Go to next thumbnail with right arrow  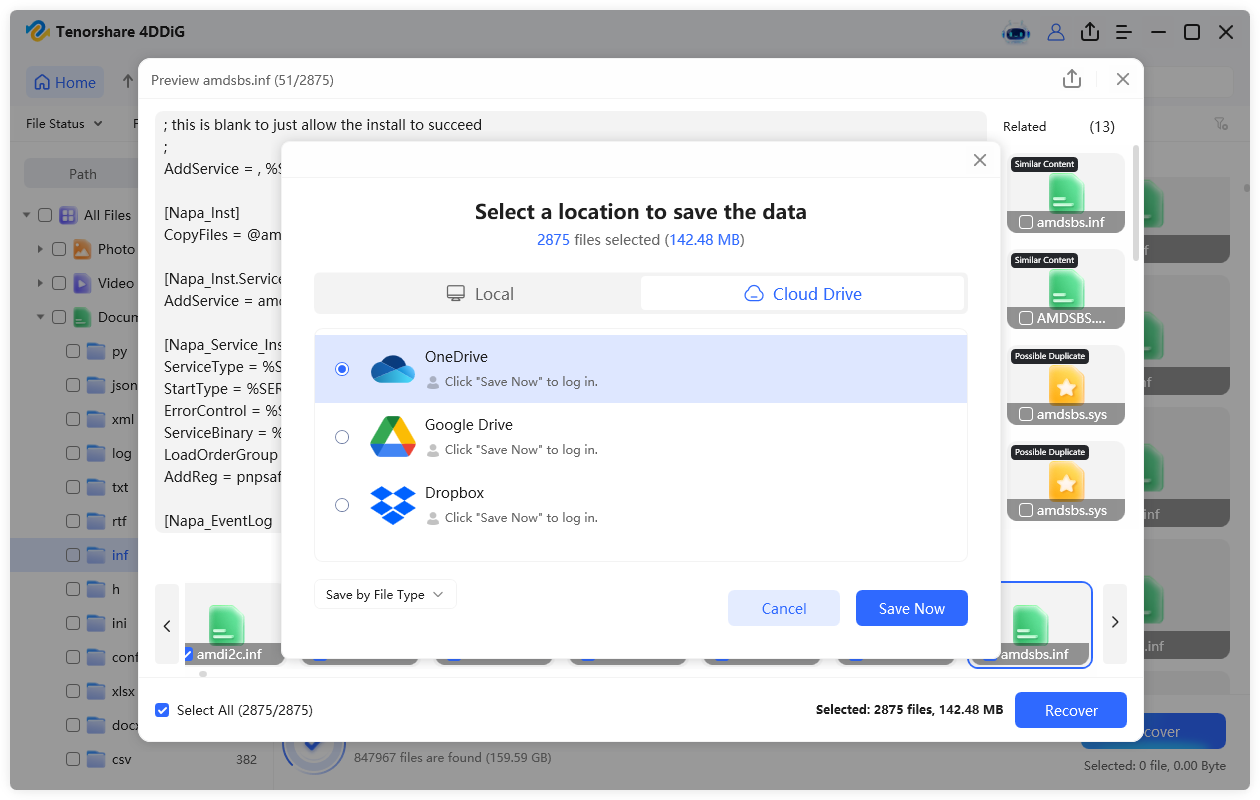[1115, 622]
